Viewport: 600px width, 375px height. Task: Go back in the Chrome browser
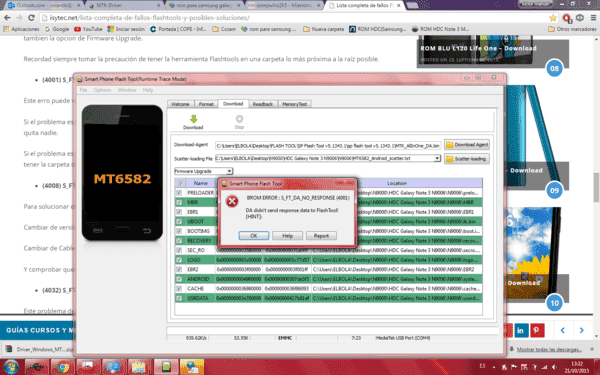(7, 18)
